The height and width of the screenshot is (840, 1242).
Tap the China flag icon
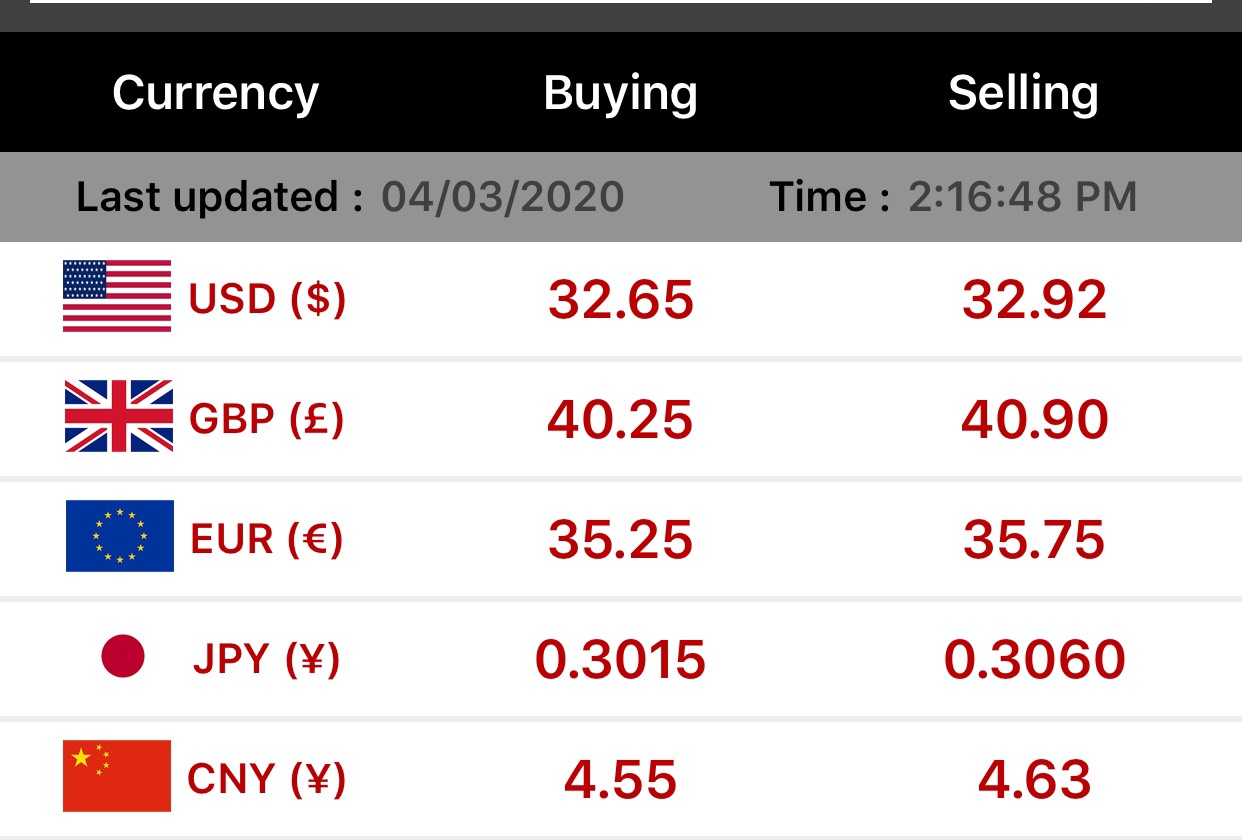click(x=117, y=776)
